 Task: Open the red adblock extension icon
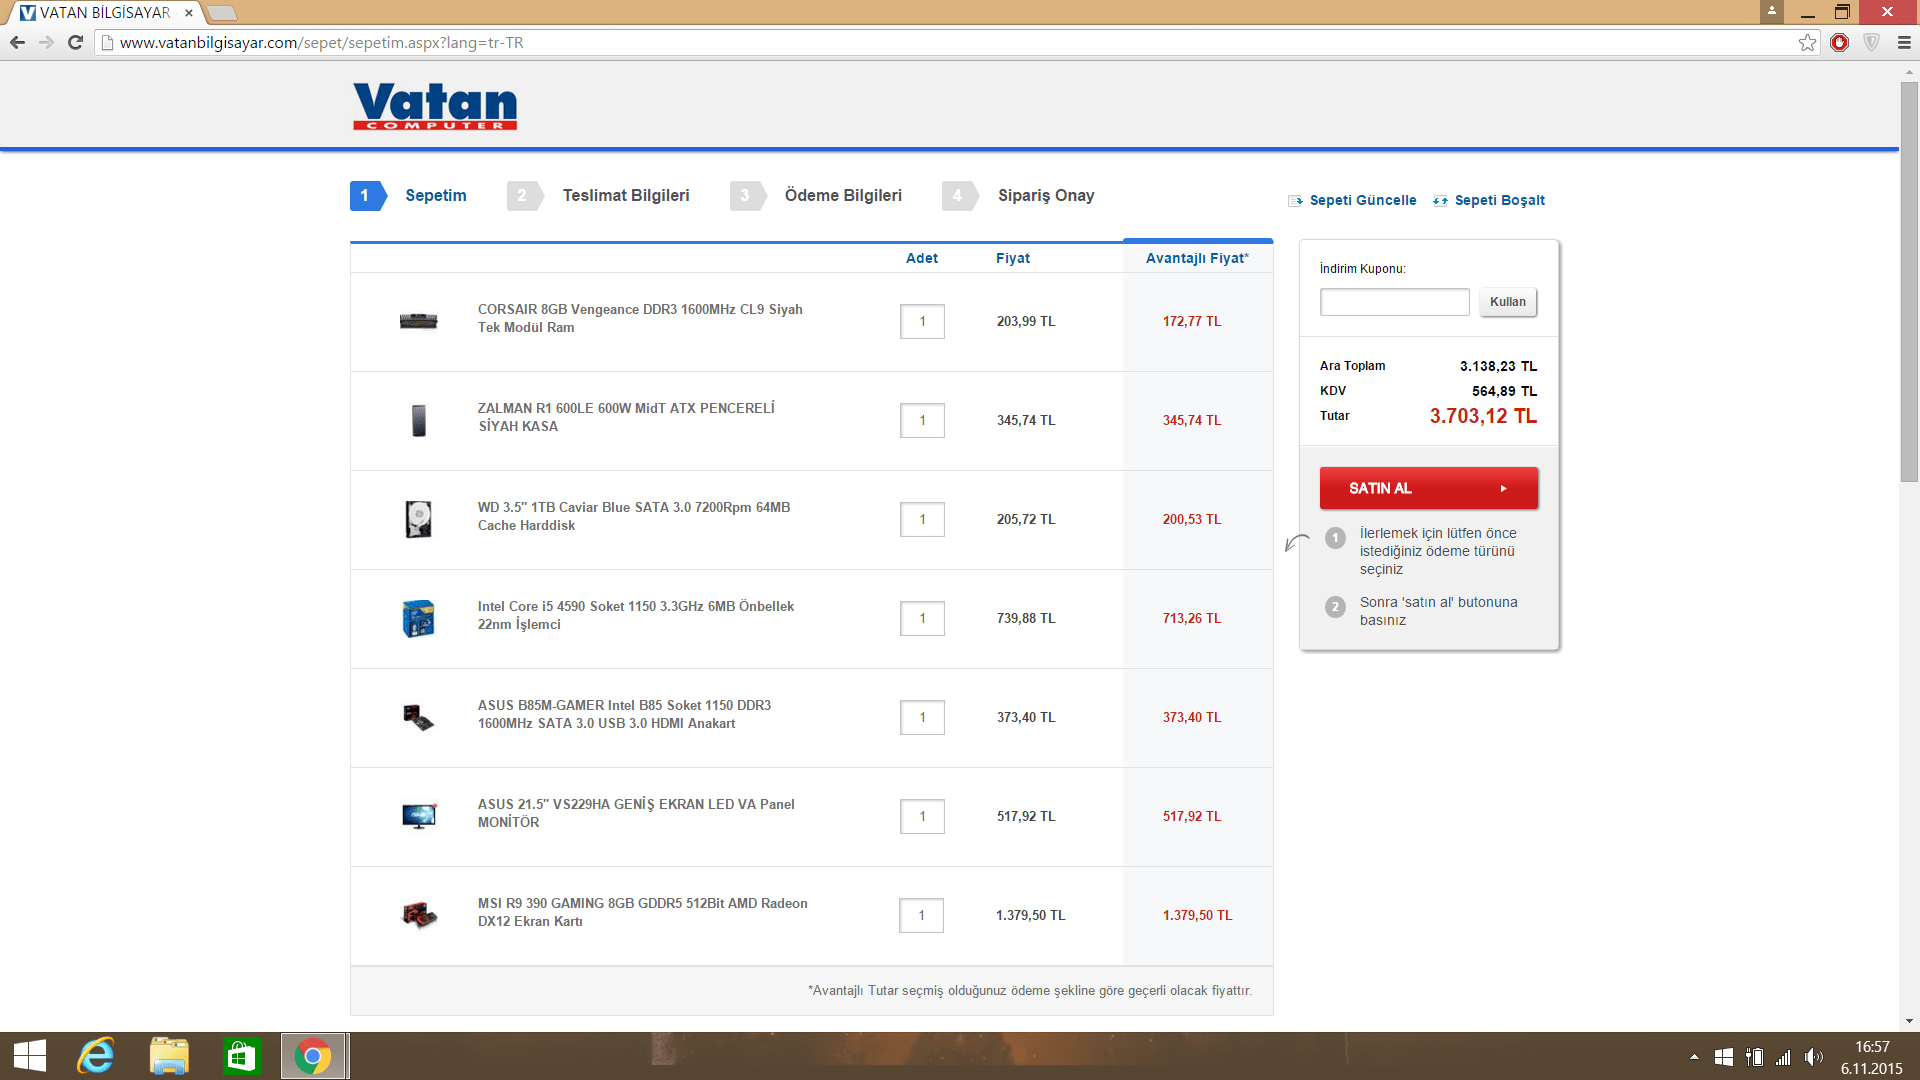point(1839,43)
